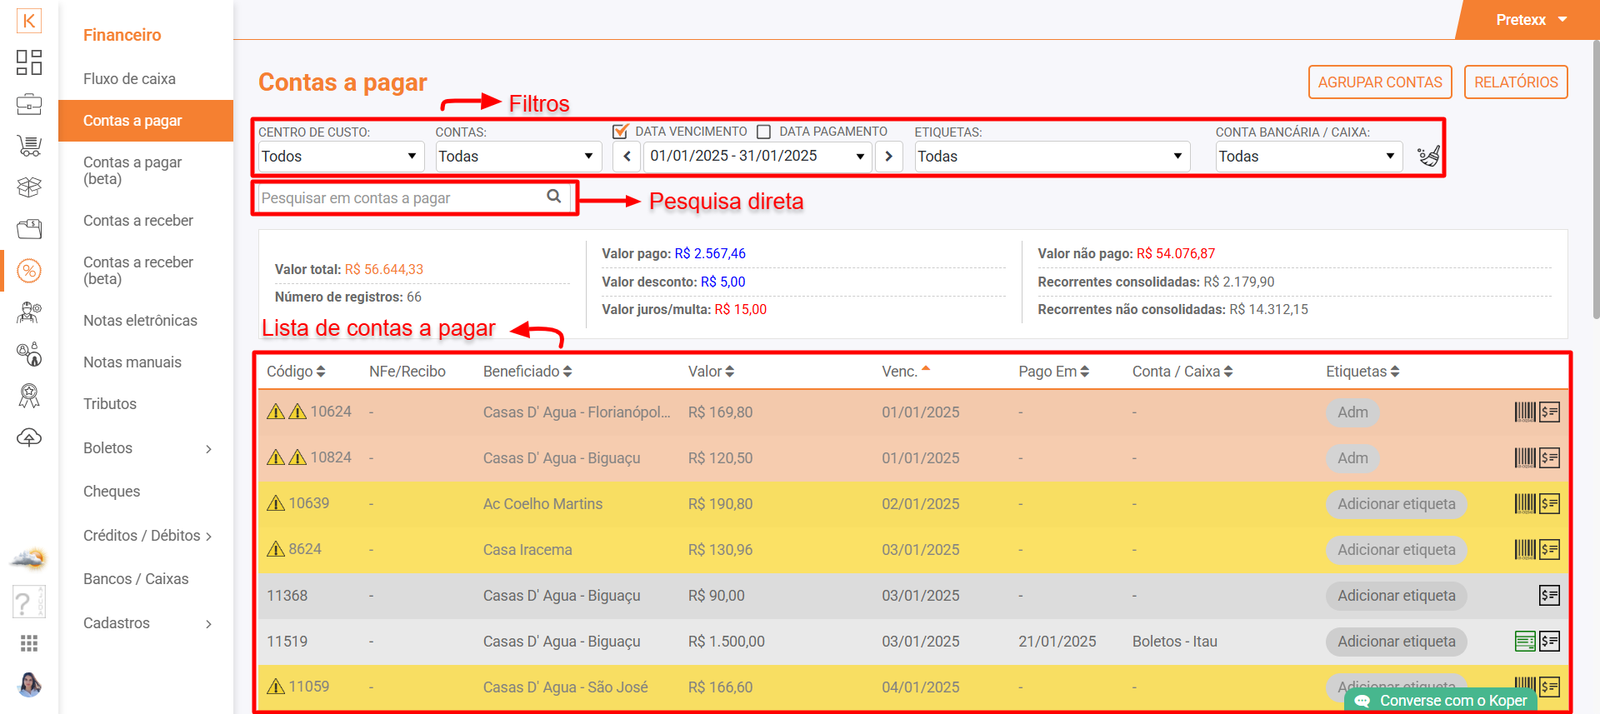Open the Relatórios button
1600x714 pixels.
[x=1515, y=82]
